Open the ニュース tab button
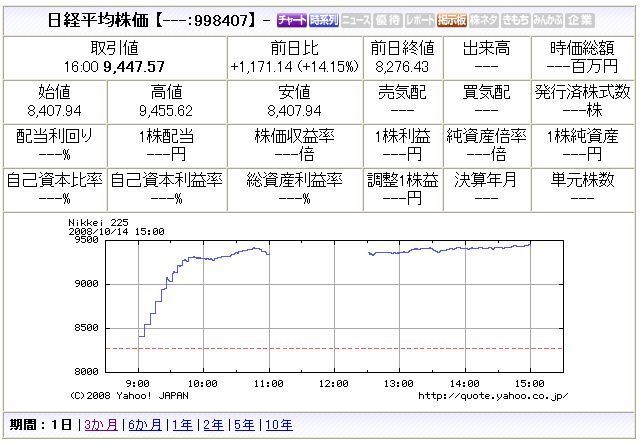The height and width of the screenshot is (448, 643). tap(356, 20)
